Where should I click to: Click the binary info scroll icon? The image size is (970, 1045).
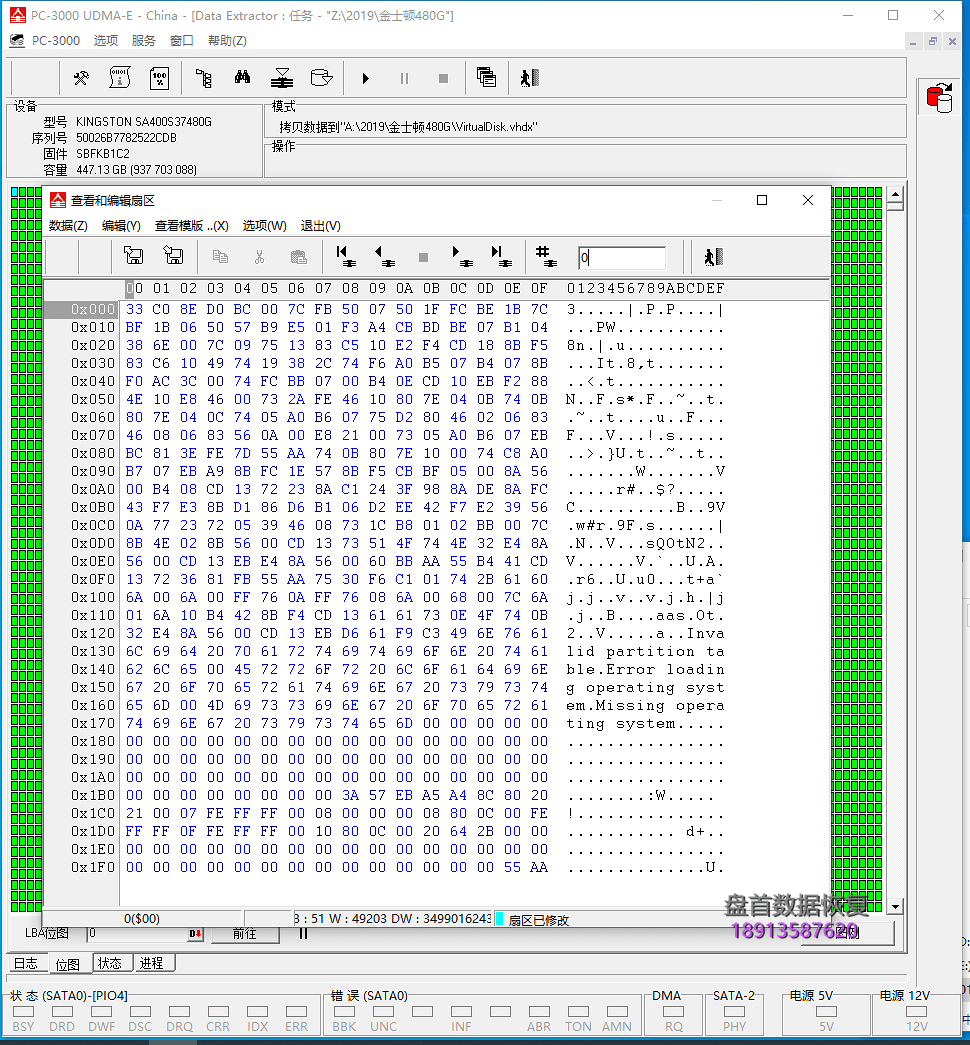pos(120,78)
